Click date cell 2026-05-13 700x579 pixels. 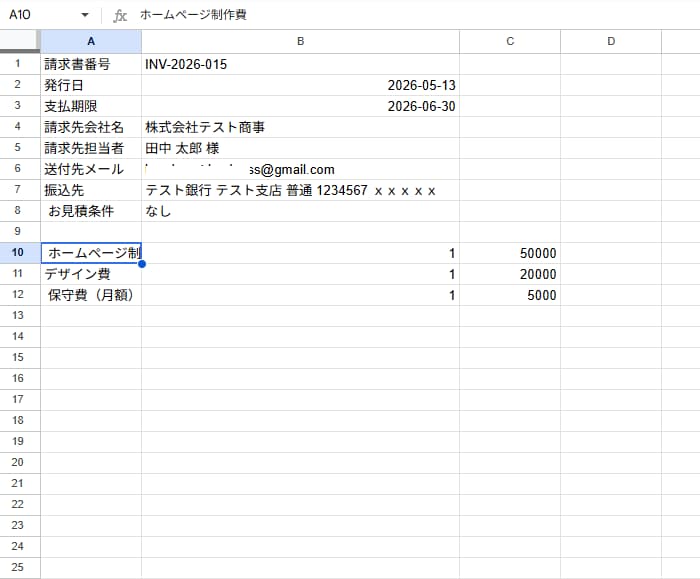click(x=300, y=85)
